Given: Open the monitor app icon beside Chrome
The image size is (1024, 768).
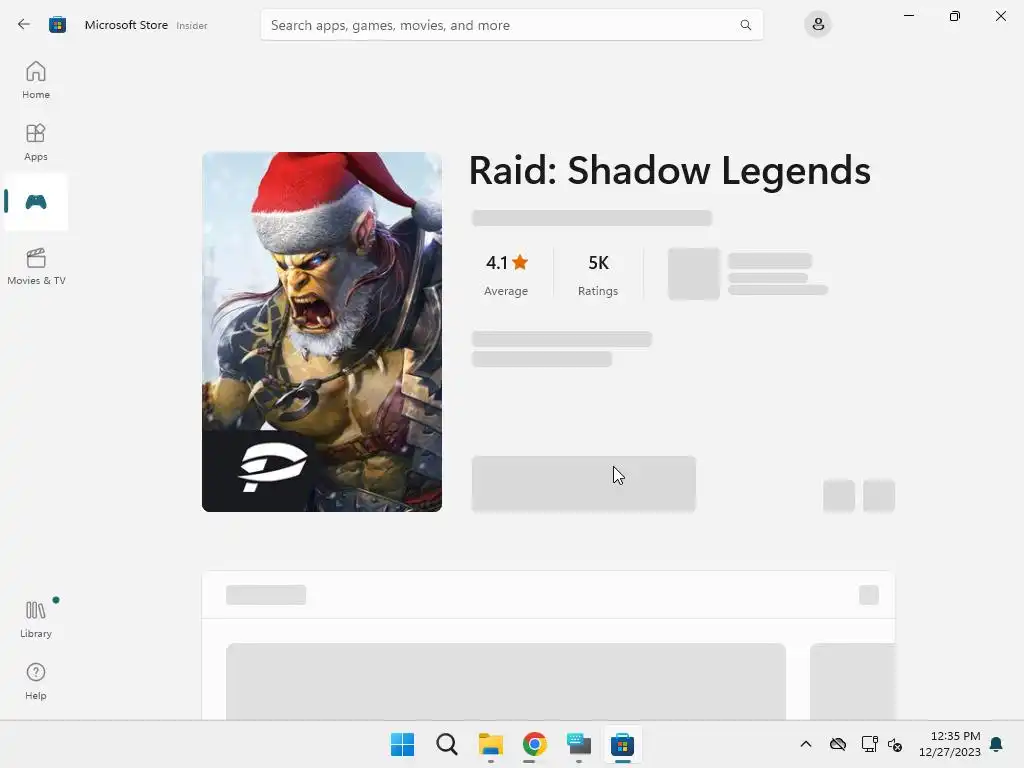Looking at the screenshot, I should [579, 744].
